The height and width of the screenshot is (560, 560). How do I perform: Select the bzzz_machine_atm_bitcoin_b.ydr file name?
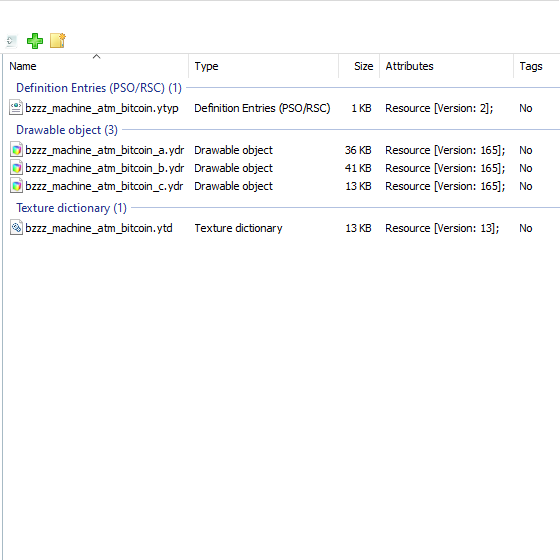(x=105, y=168)
